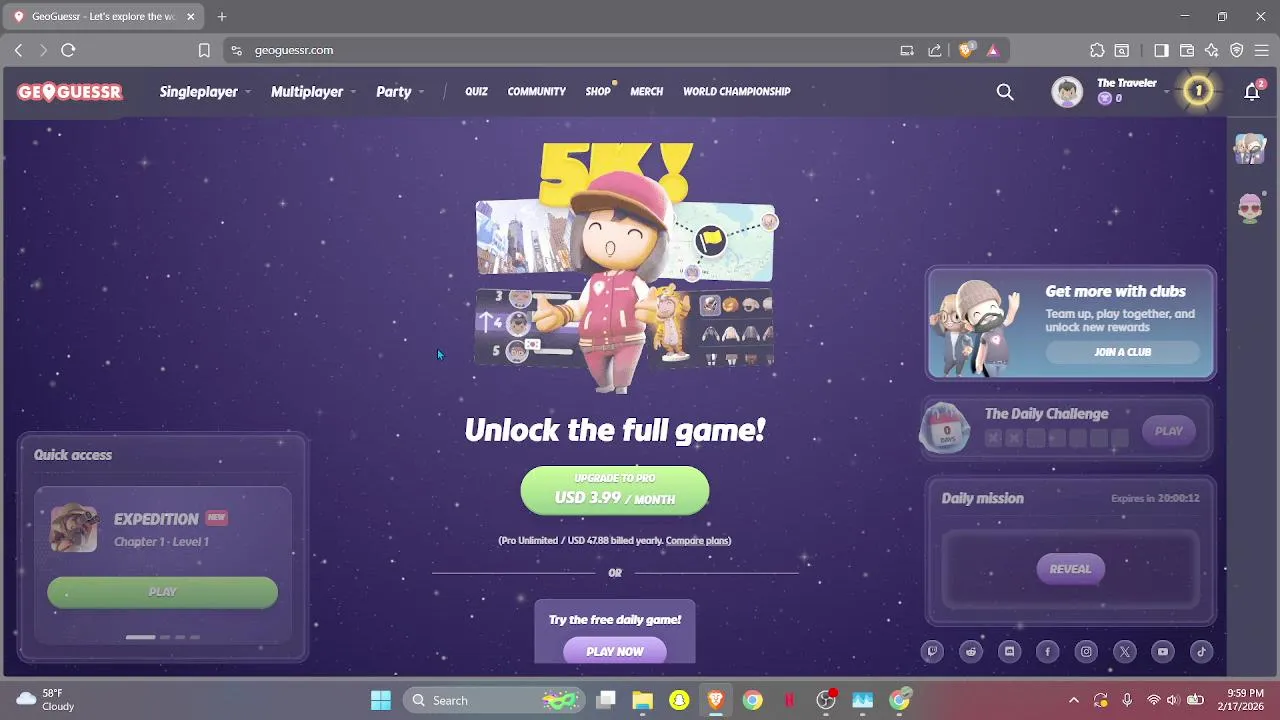Close the GeoGuessr browser tab
The width and height of the screenshot is (1280, 720).
coord(190,17)
